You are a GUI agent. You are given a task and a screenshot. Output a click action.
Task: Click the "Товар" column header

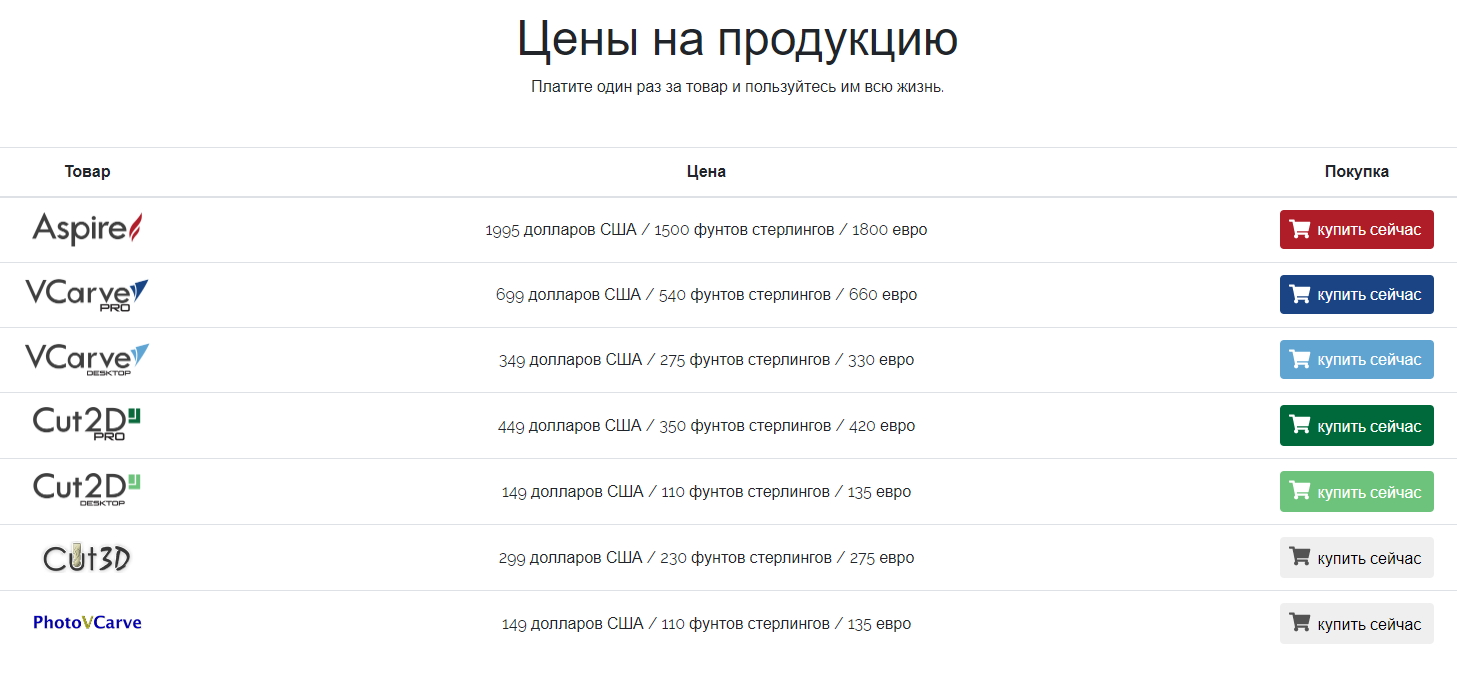coord(87,171)
